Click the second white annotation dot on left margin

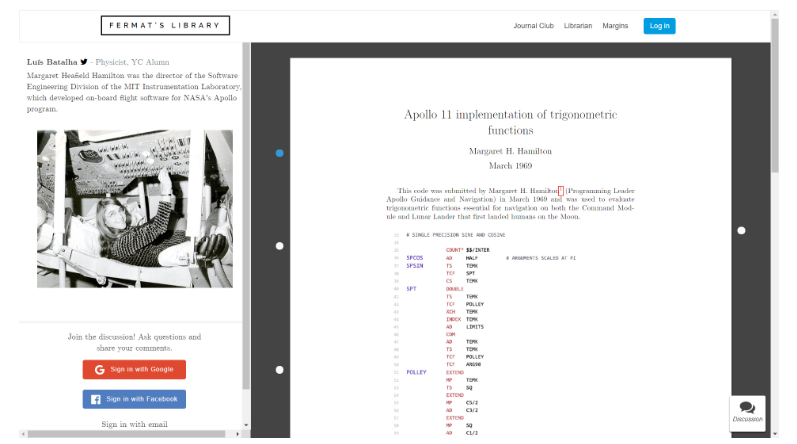point(279,246)
